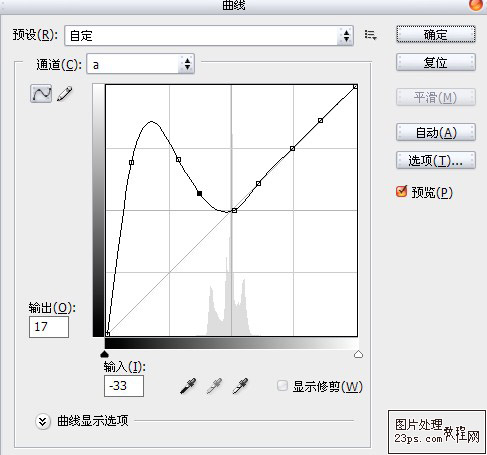The image size is (487, 455).
Task: Click the 输入 input value field
Action: click(x=124, y=386)
